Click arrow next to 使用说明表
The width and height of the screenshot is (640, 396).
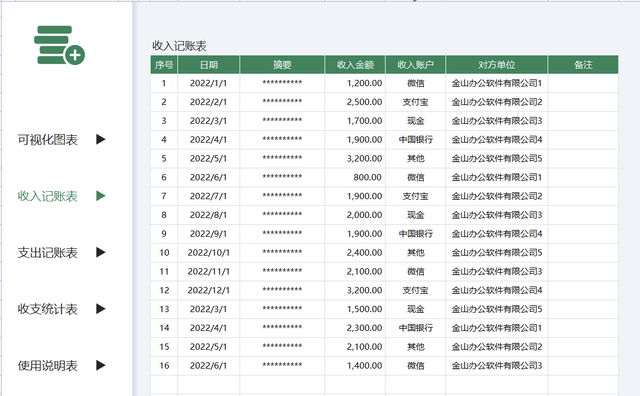point(100,365)
